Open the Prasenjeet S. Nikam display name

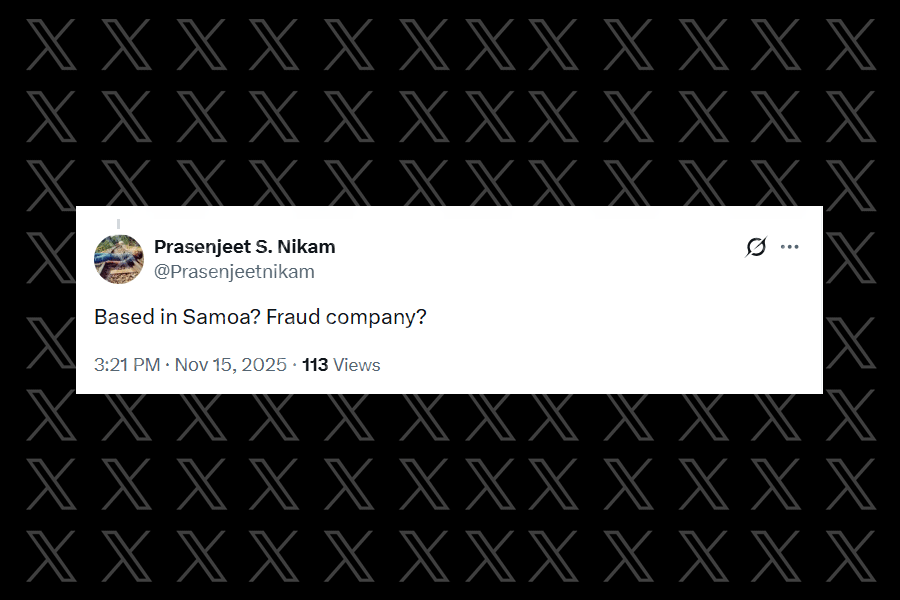coord(244,246)
